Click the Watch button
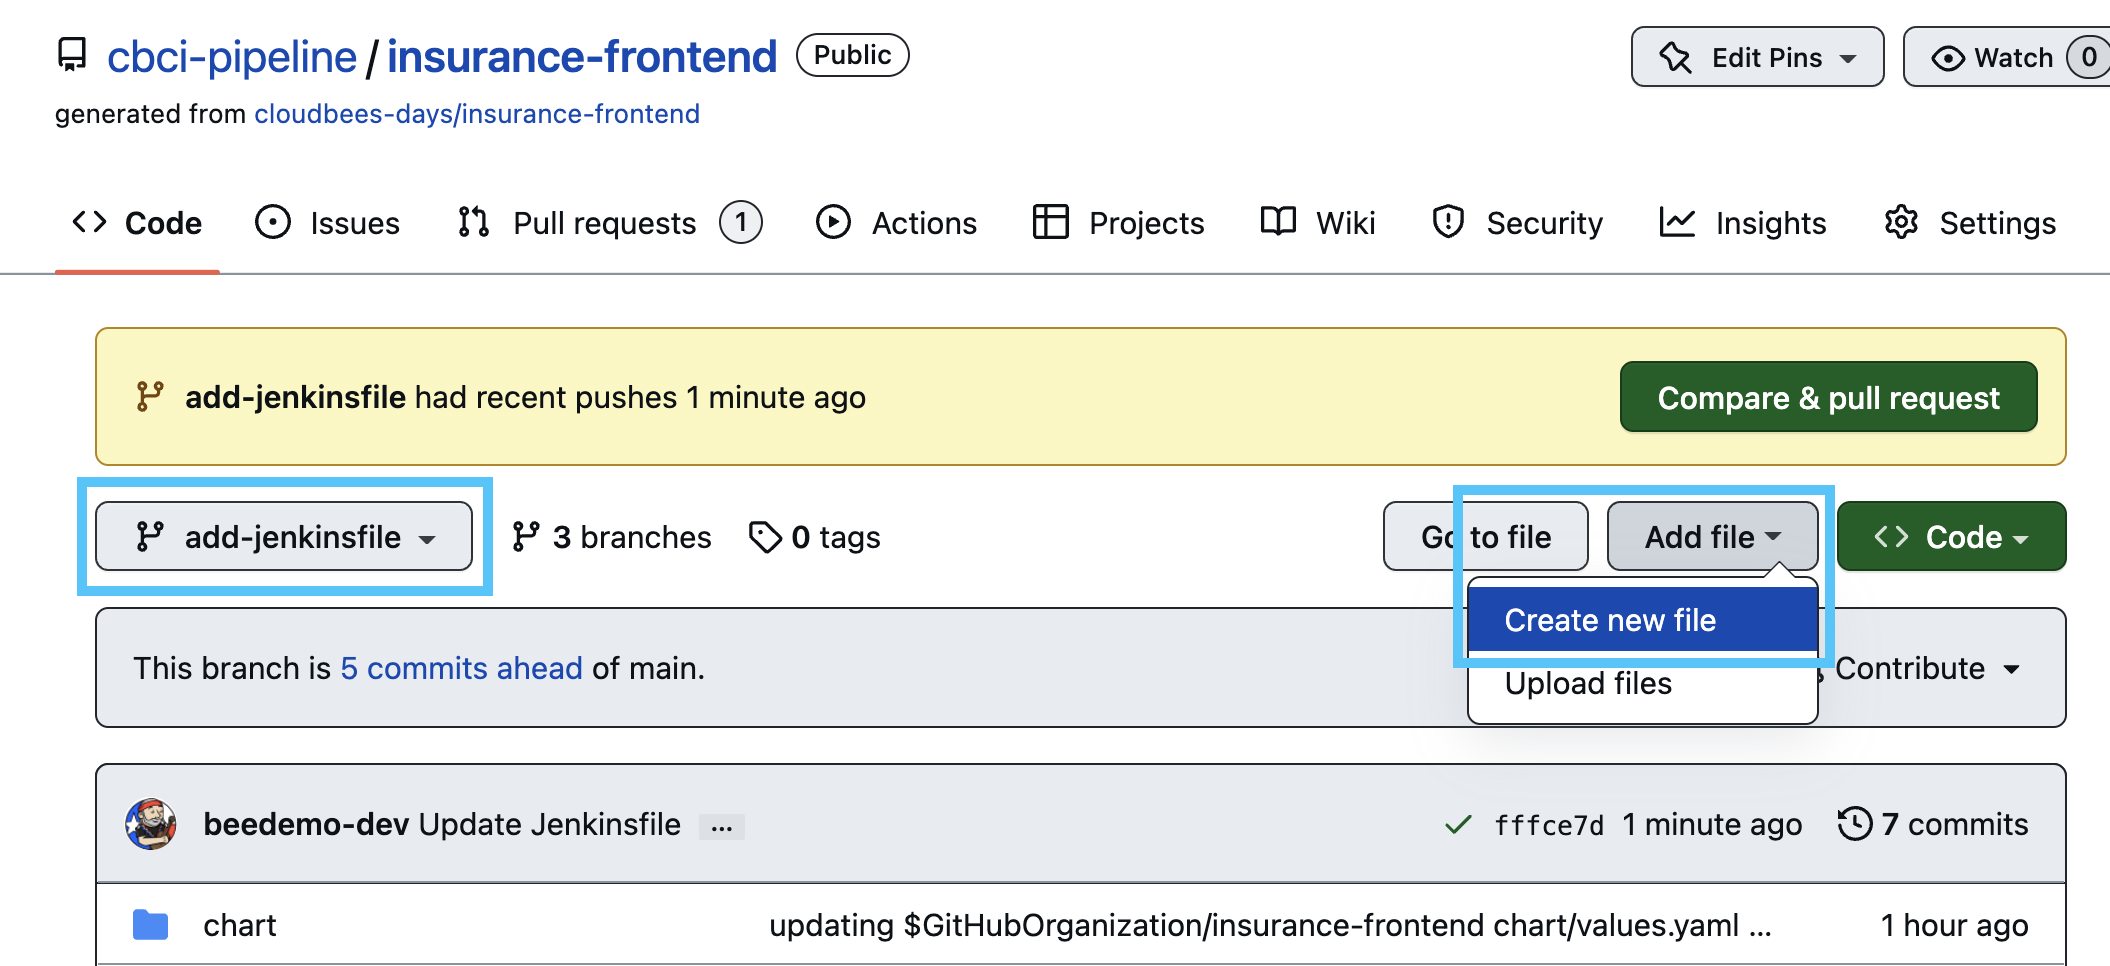 [2007, 57]
